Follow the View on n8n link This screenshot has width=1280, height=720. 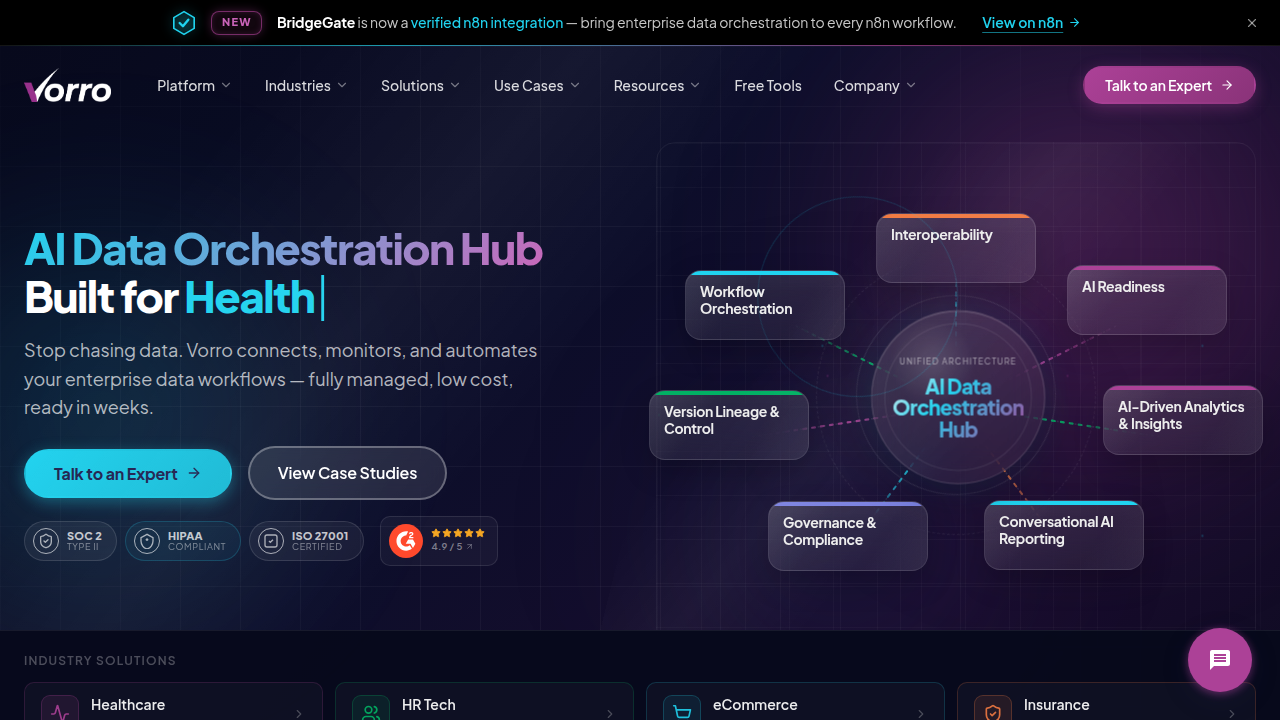(x=1031, y=23)
